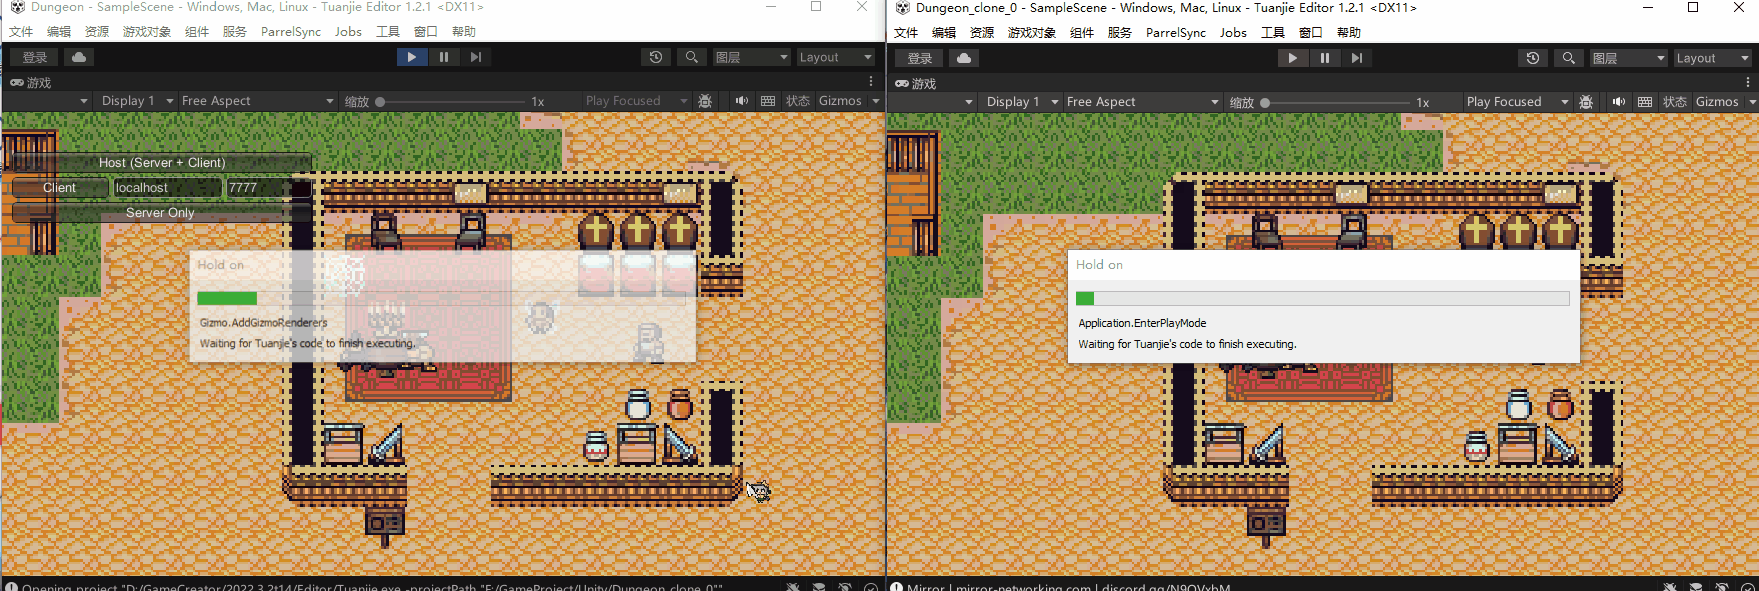Select 游戏 game tab in Dungeon_clone_0 window
Screen dimensions: 1759x591
click(916, 84)
